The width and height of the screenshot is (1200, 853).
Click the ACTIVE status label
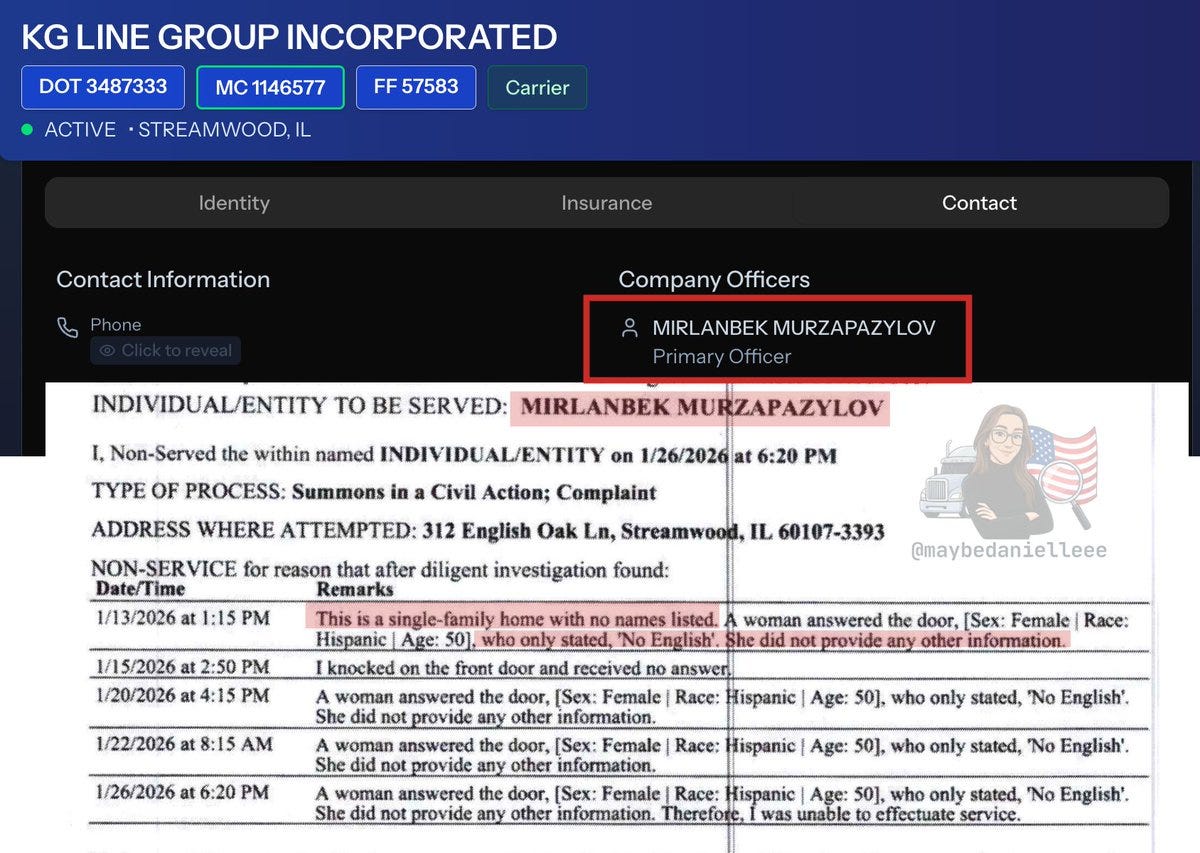[80, 130]
